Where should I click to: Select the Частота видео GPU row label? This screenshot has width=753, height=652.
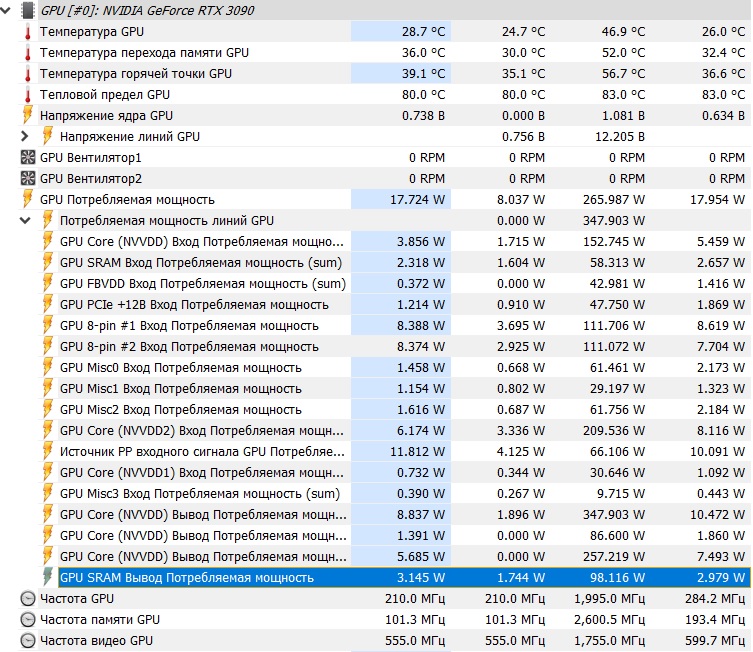[96, 640]
